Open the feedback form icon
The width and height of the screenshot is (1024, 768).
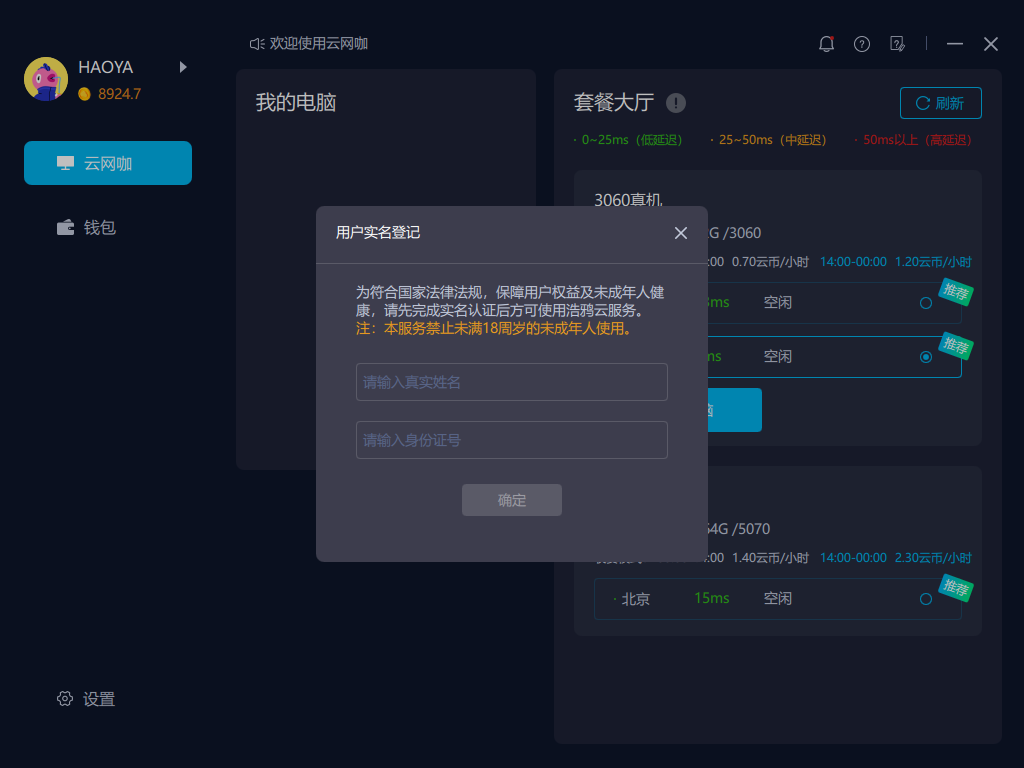click(898, 44)
